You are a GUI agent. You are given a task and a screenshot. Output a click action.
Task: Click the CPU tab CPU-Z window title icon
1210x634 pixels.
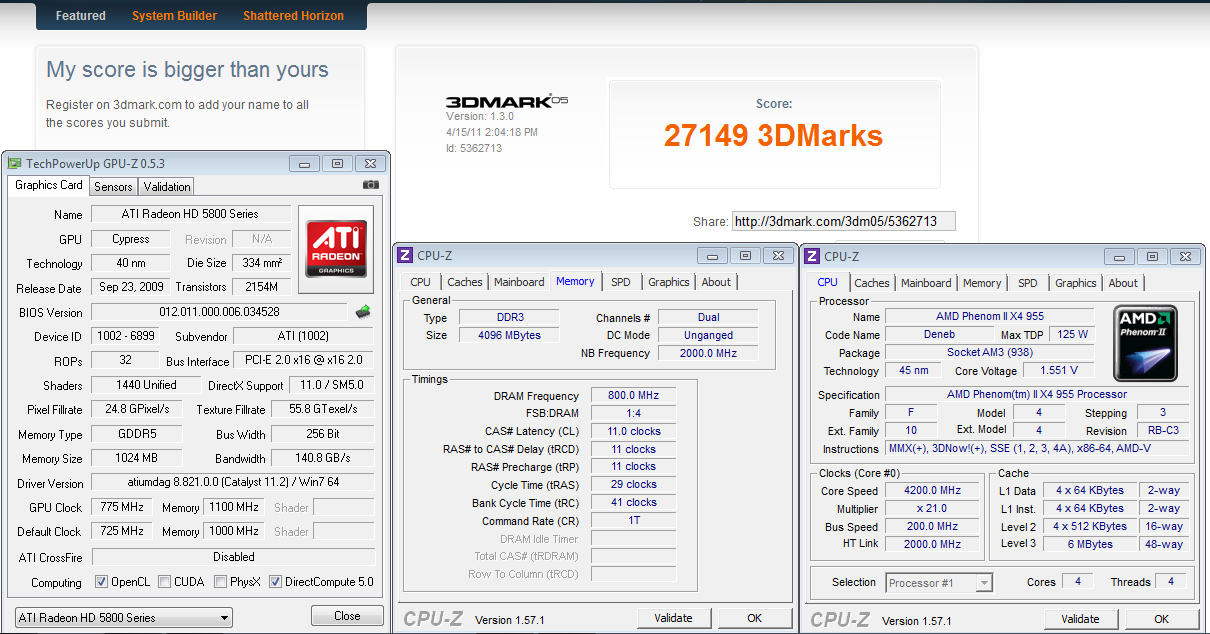(812, 256)
